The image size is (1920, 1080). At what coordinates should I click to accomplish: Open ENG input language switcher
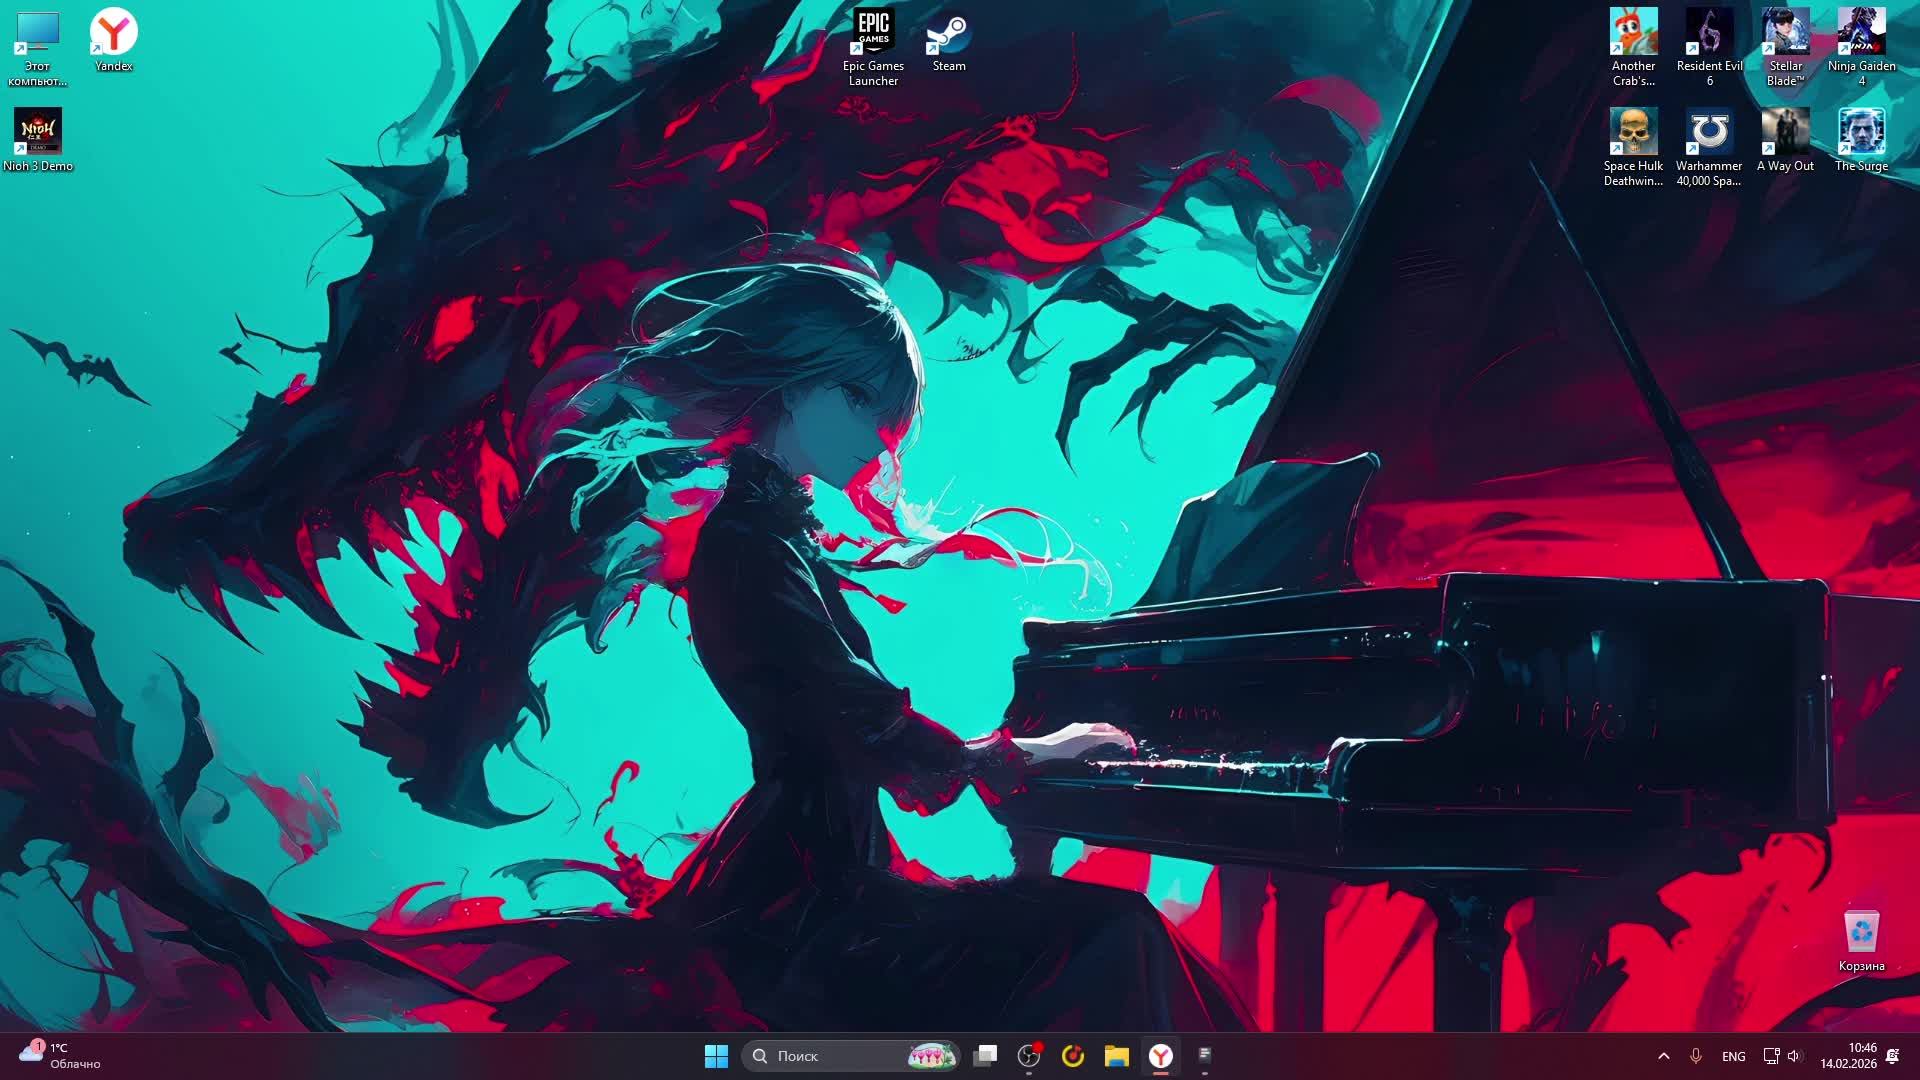1734,1056
